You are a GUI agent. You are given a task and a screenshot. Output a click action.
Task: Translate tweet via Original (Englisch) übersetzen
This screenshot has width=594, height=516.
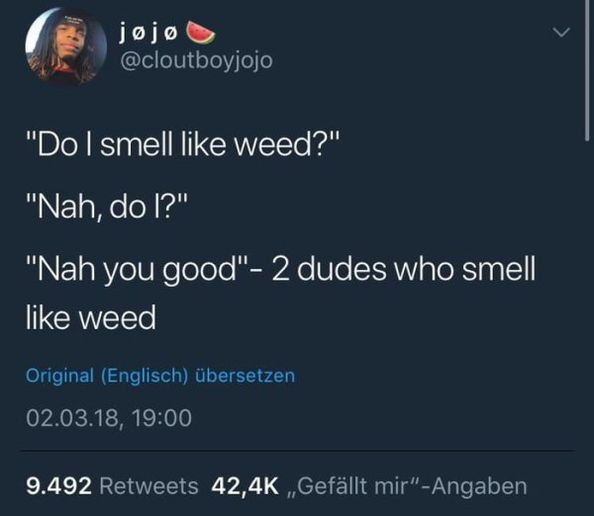coord(160,375)
